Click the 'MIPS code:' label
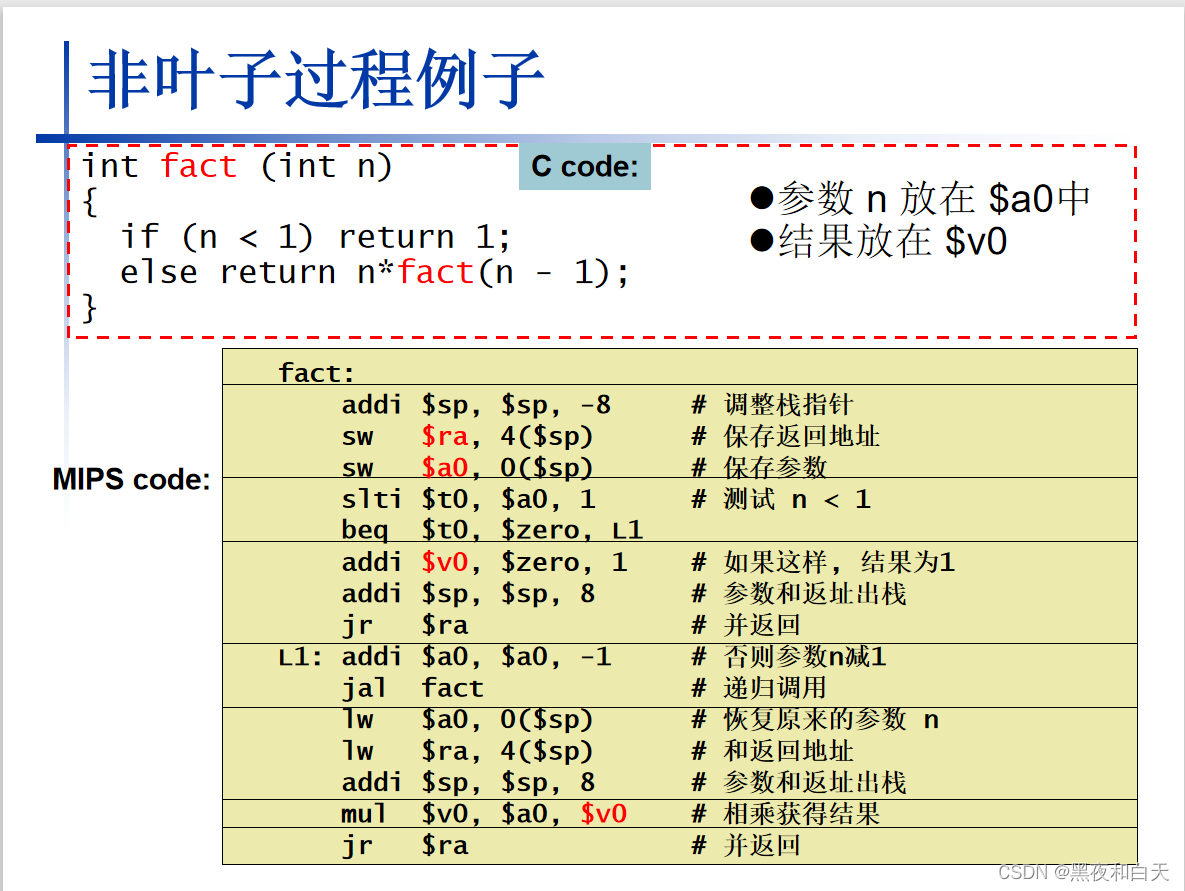 point(131,479)
